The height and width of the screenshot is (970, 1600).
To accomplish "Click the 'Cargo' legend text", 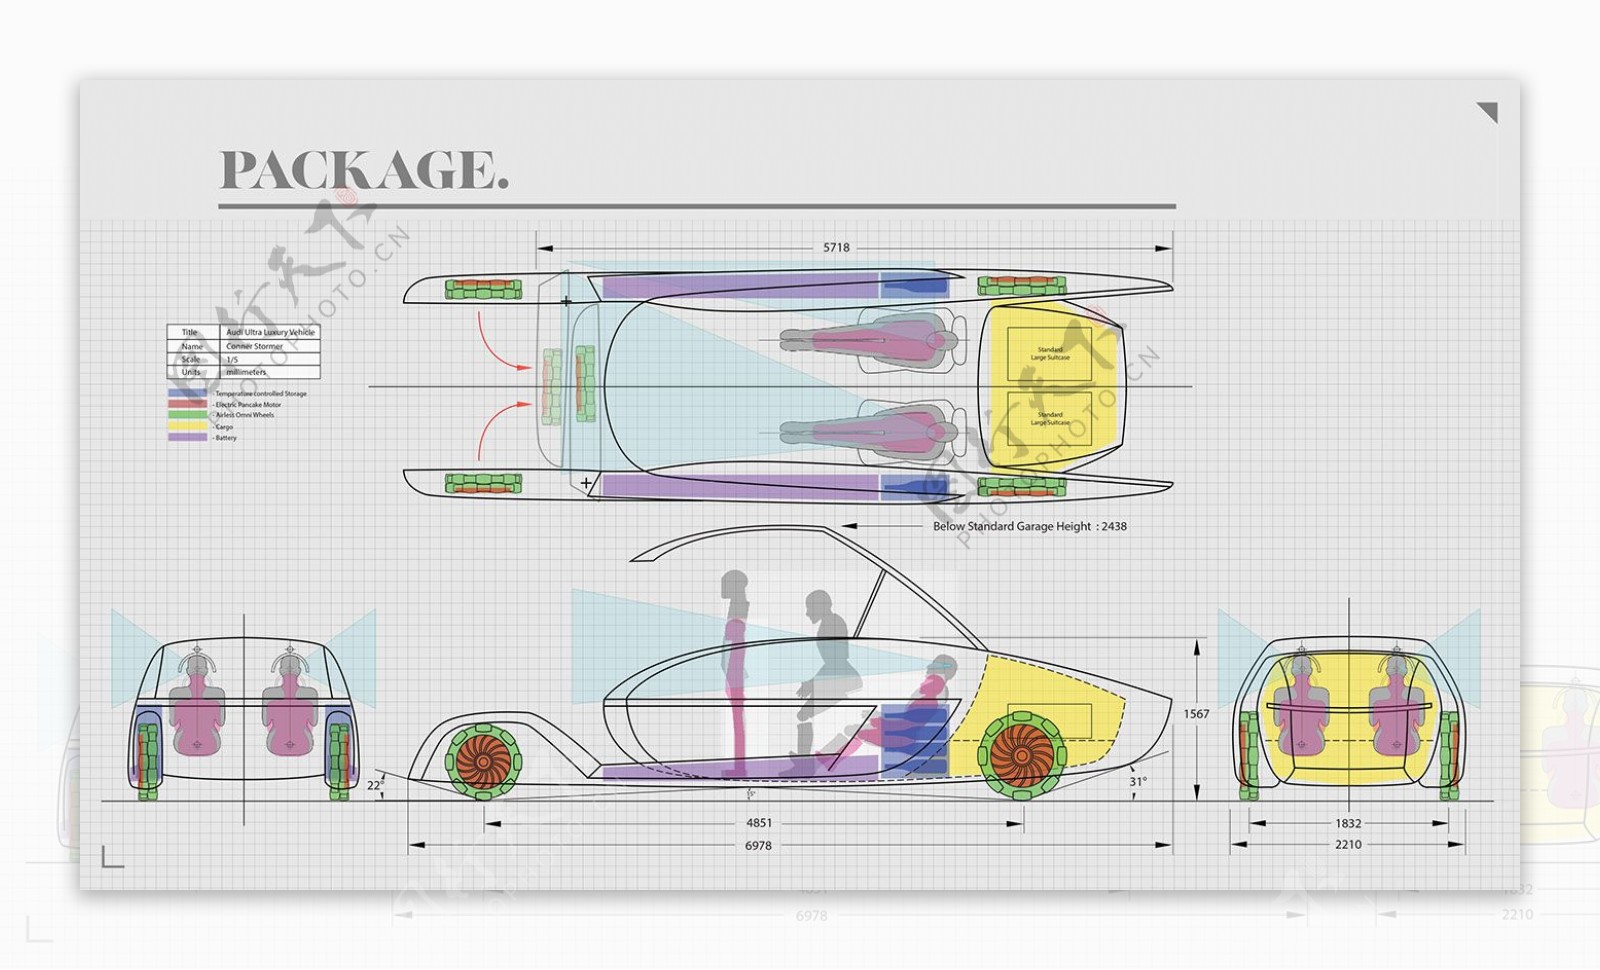I will 224,427.
